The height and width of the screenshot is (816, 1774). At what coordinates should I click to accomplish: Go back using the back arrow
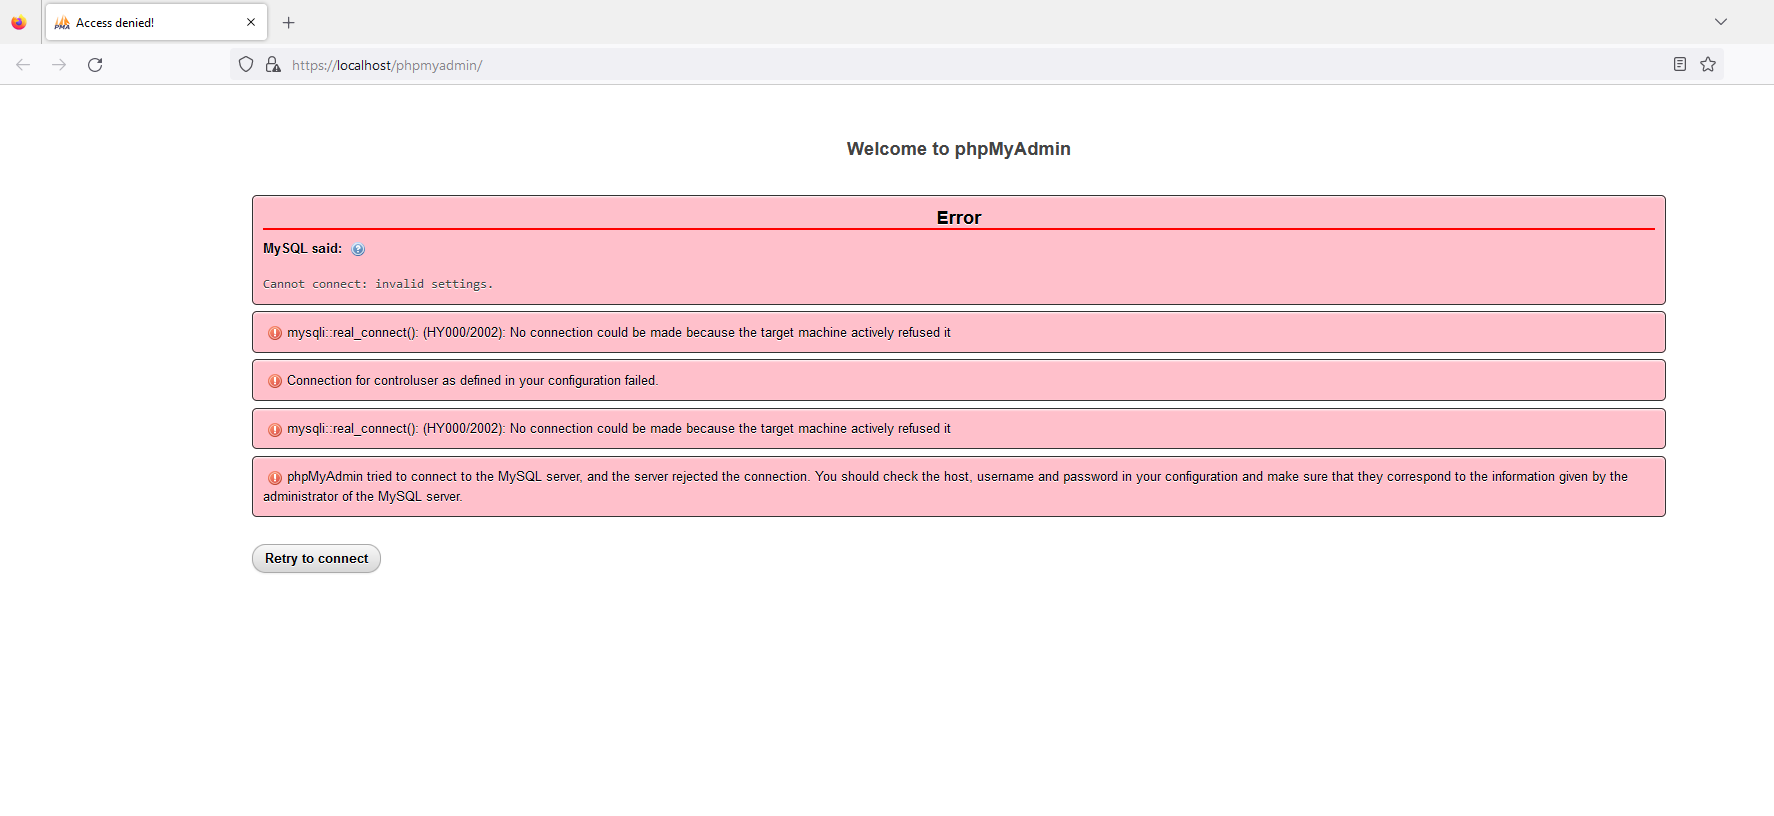(x=23, y=65)
